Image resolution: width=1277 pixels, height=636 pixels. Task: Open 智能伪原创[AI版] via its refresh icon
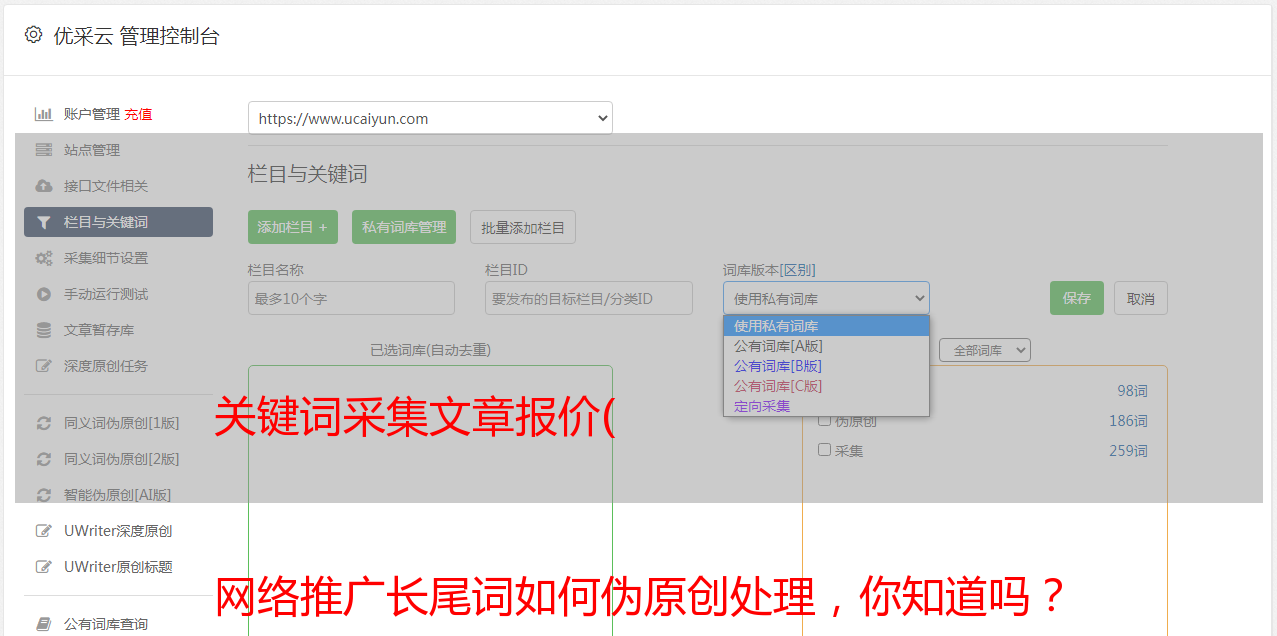point(44,495)
